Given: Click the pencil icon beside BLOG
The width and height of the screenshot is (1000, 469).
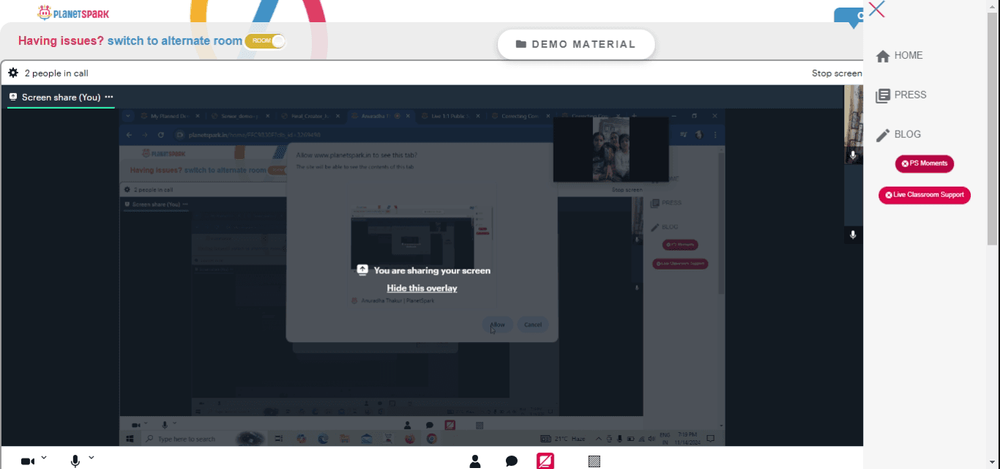Looking at the screenshot, I should click(883, 135).
